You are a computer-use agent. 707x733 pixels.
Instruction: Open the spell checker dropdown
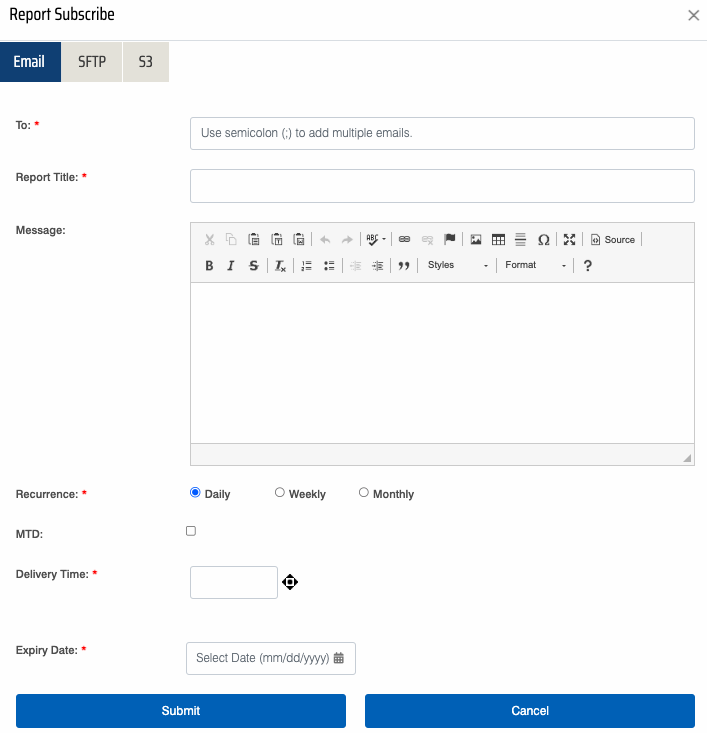tap(376, 240)
